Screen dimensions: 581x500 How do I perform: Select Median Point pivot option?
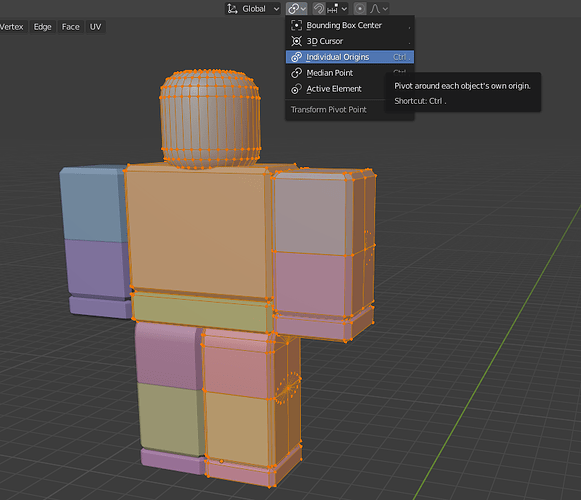[x=350, y=73]
